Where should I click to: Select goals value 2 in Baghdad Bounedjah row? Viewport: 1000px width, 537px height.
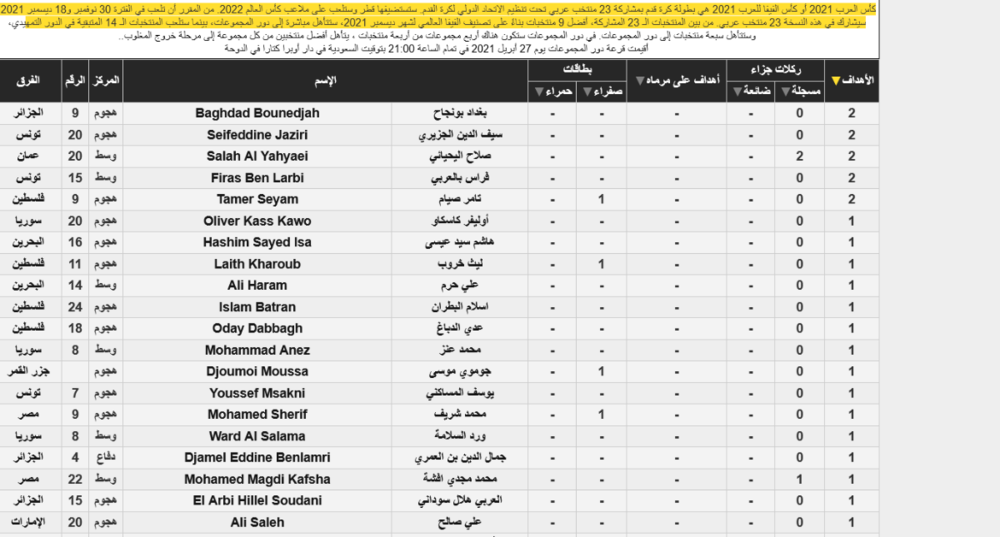pyautogui.click(x=851, y=114)
